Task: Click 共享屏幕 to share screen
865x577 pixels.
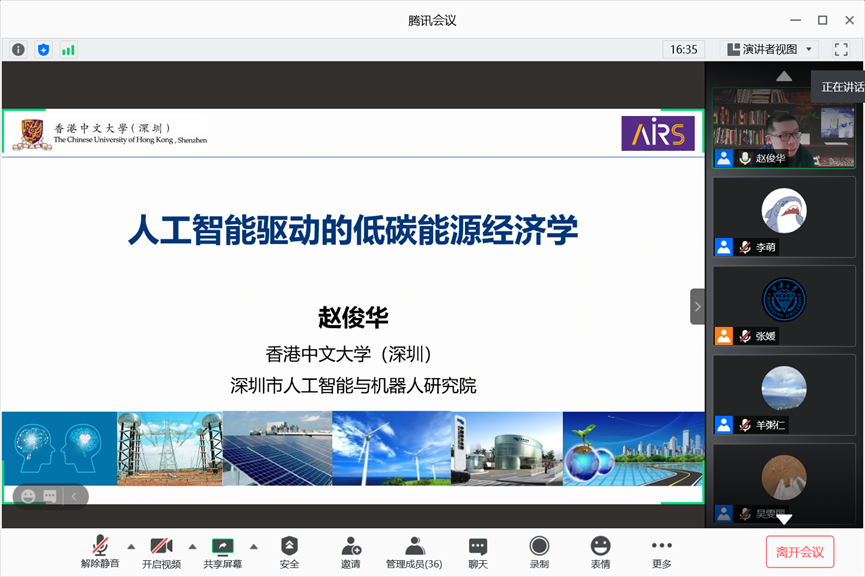Action: click(x=222, y=551)
